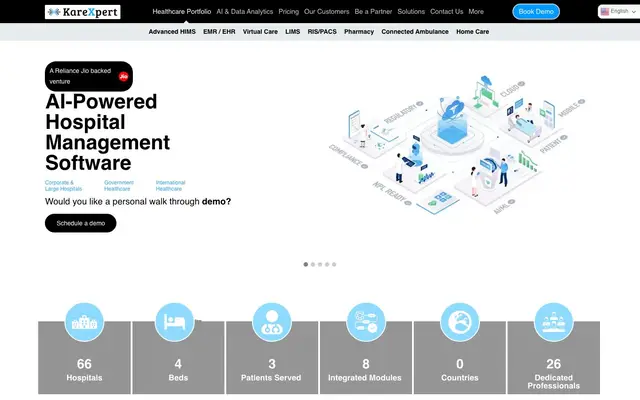
Task: Click the Dedicated Professionals team icon
Action: (553, 322)
